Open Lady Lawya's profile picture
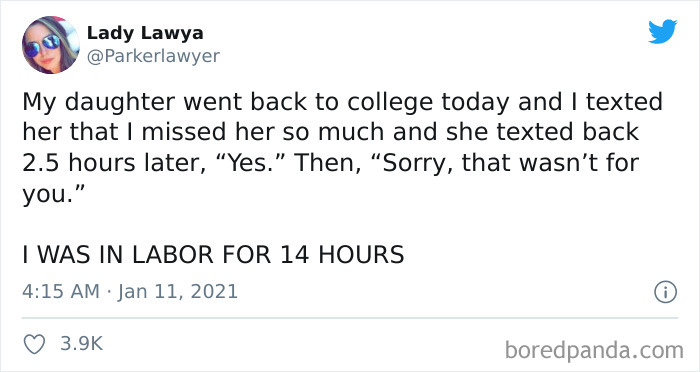Viewport: 700px width, 372px height. point(50,45)
